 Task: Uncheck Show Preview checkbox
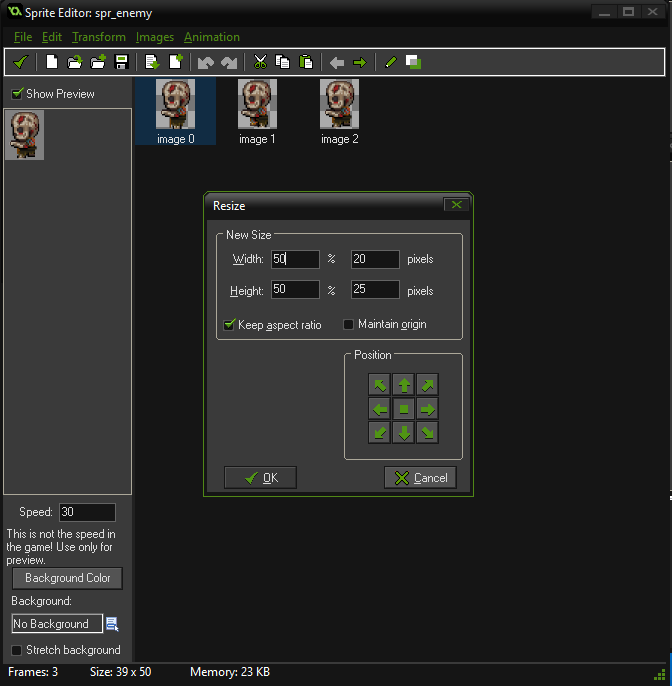tap(17, 94)
